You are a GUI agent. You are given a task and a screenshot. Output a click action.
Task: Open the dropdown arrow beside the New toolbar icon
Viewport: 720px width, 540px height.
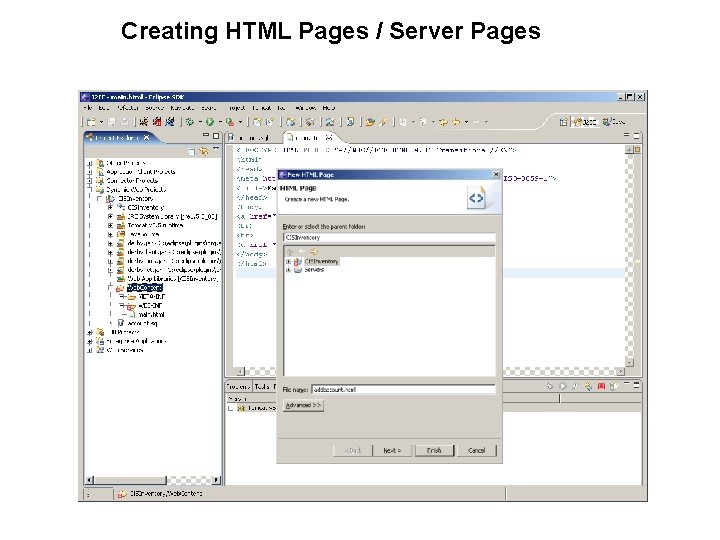coord(101,122)
